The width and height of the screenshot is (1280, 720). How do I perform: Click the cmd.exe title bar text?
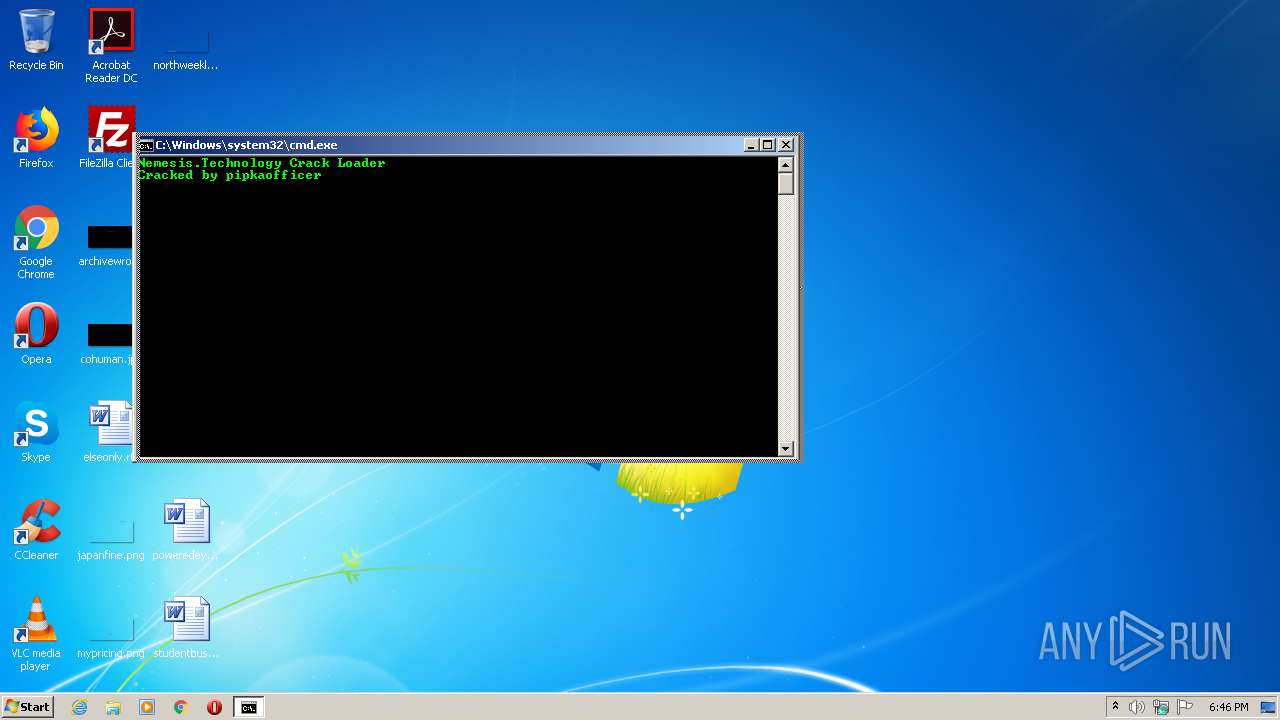(x=246, y=145)
